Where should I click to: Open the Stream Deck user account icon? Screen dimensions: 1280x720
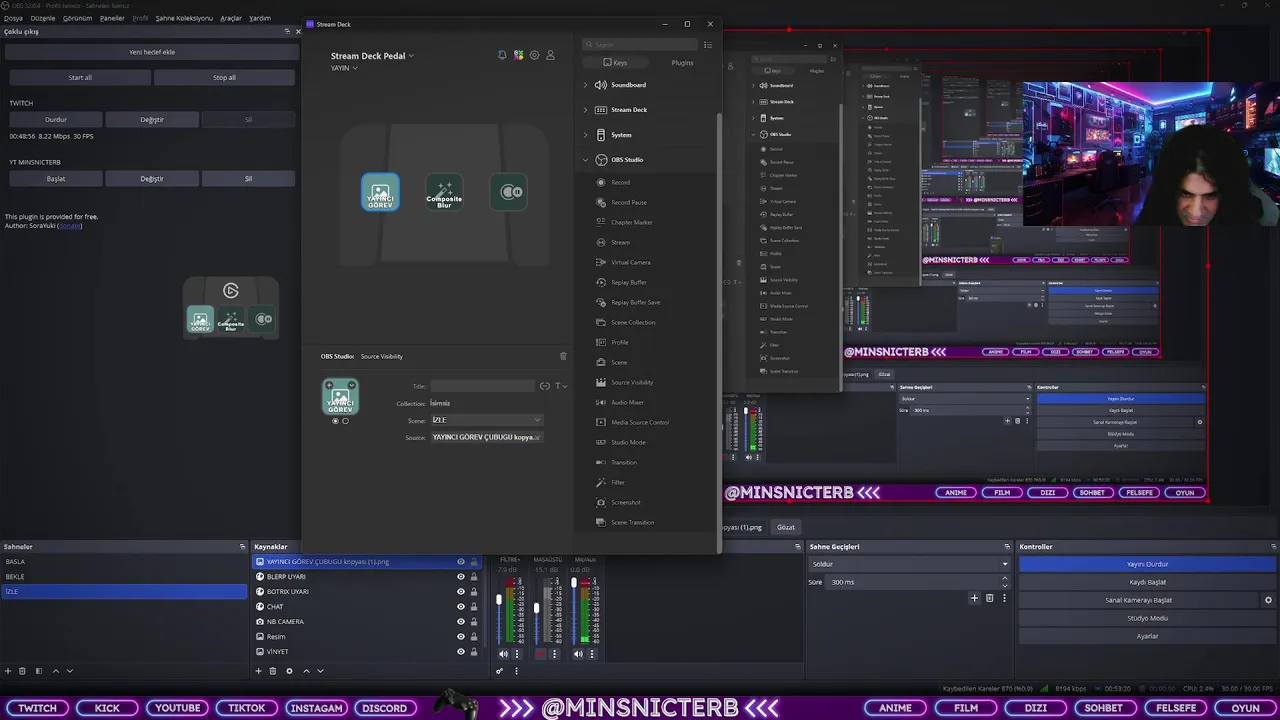pos(550,55)
